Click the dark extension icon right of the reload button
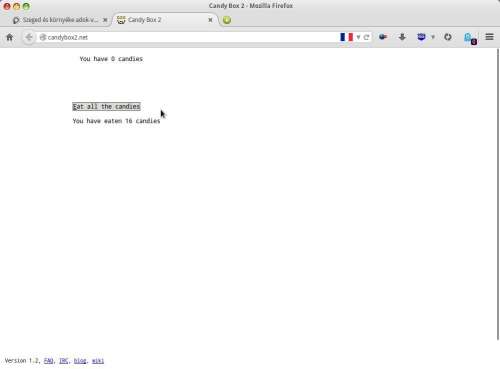This screenshot has width=500, height=369. pyautogui.click(x=383, y=37)
